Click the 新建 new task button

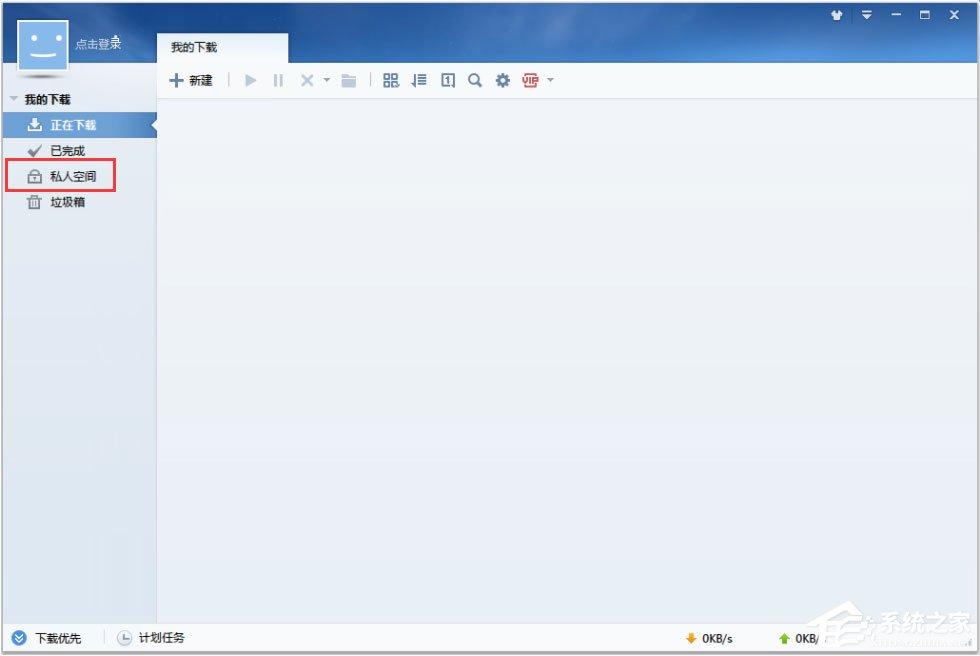(x=191, y=81)
